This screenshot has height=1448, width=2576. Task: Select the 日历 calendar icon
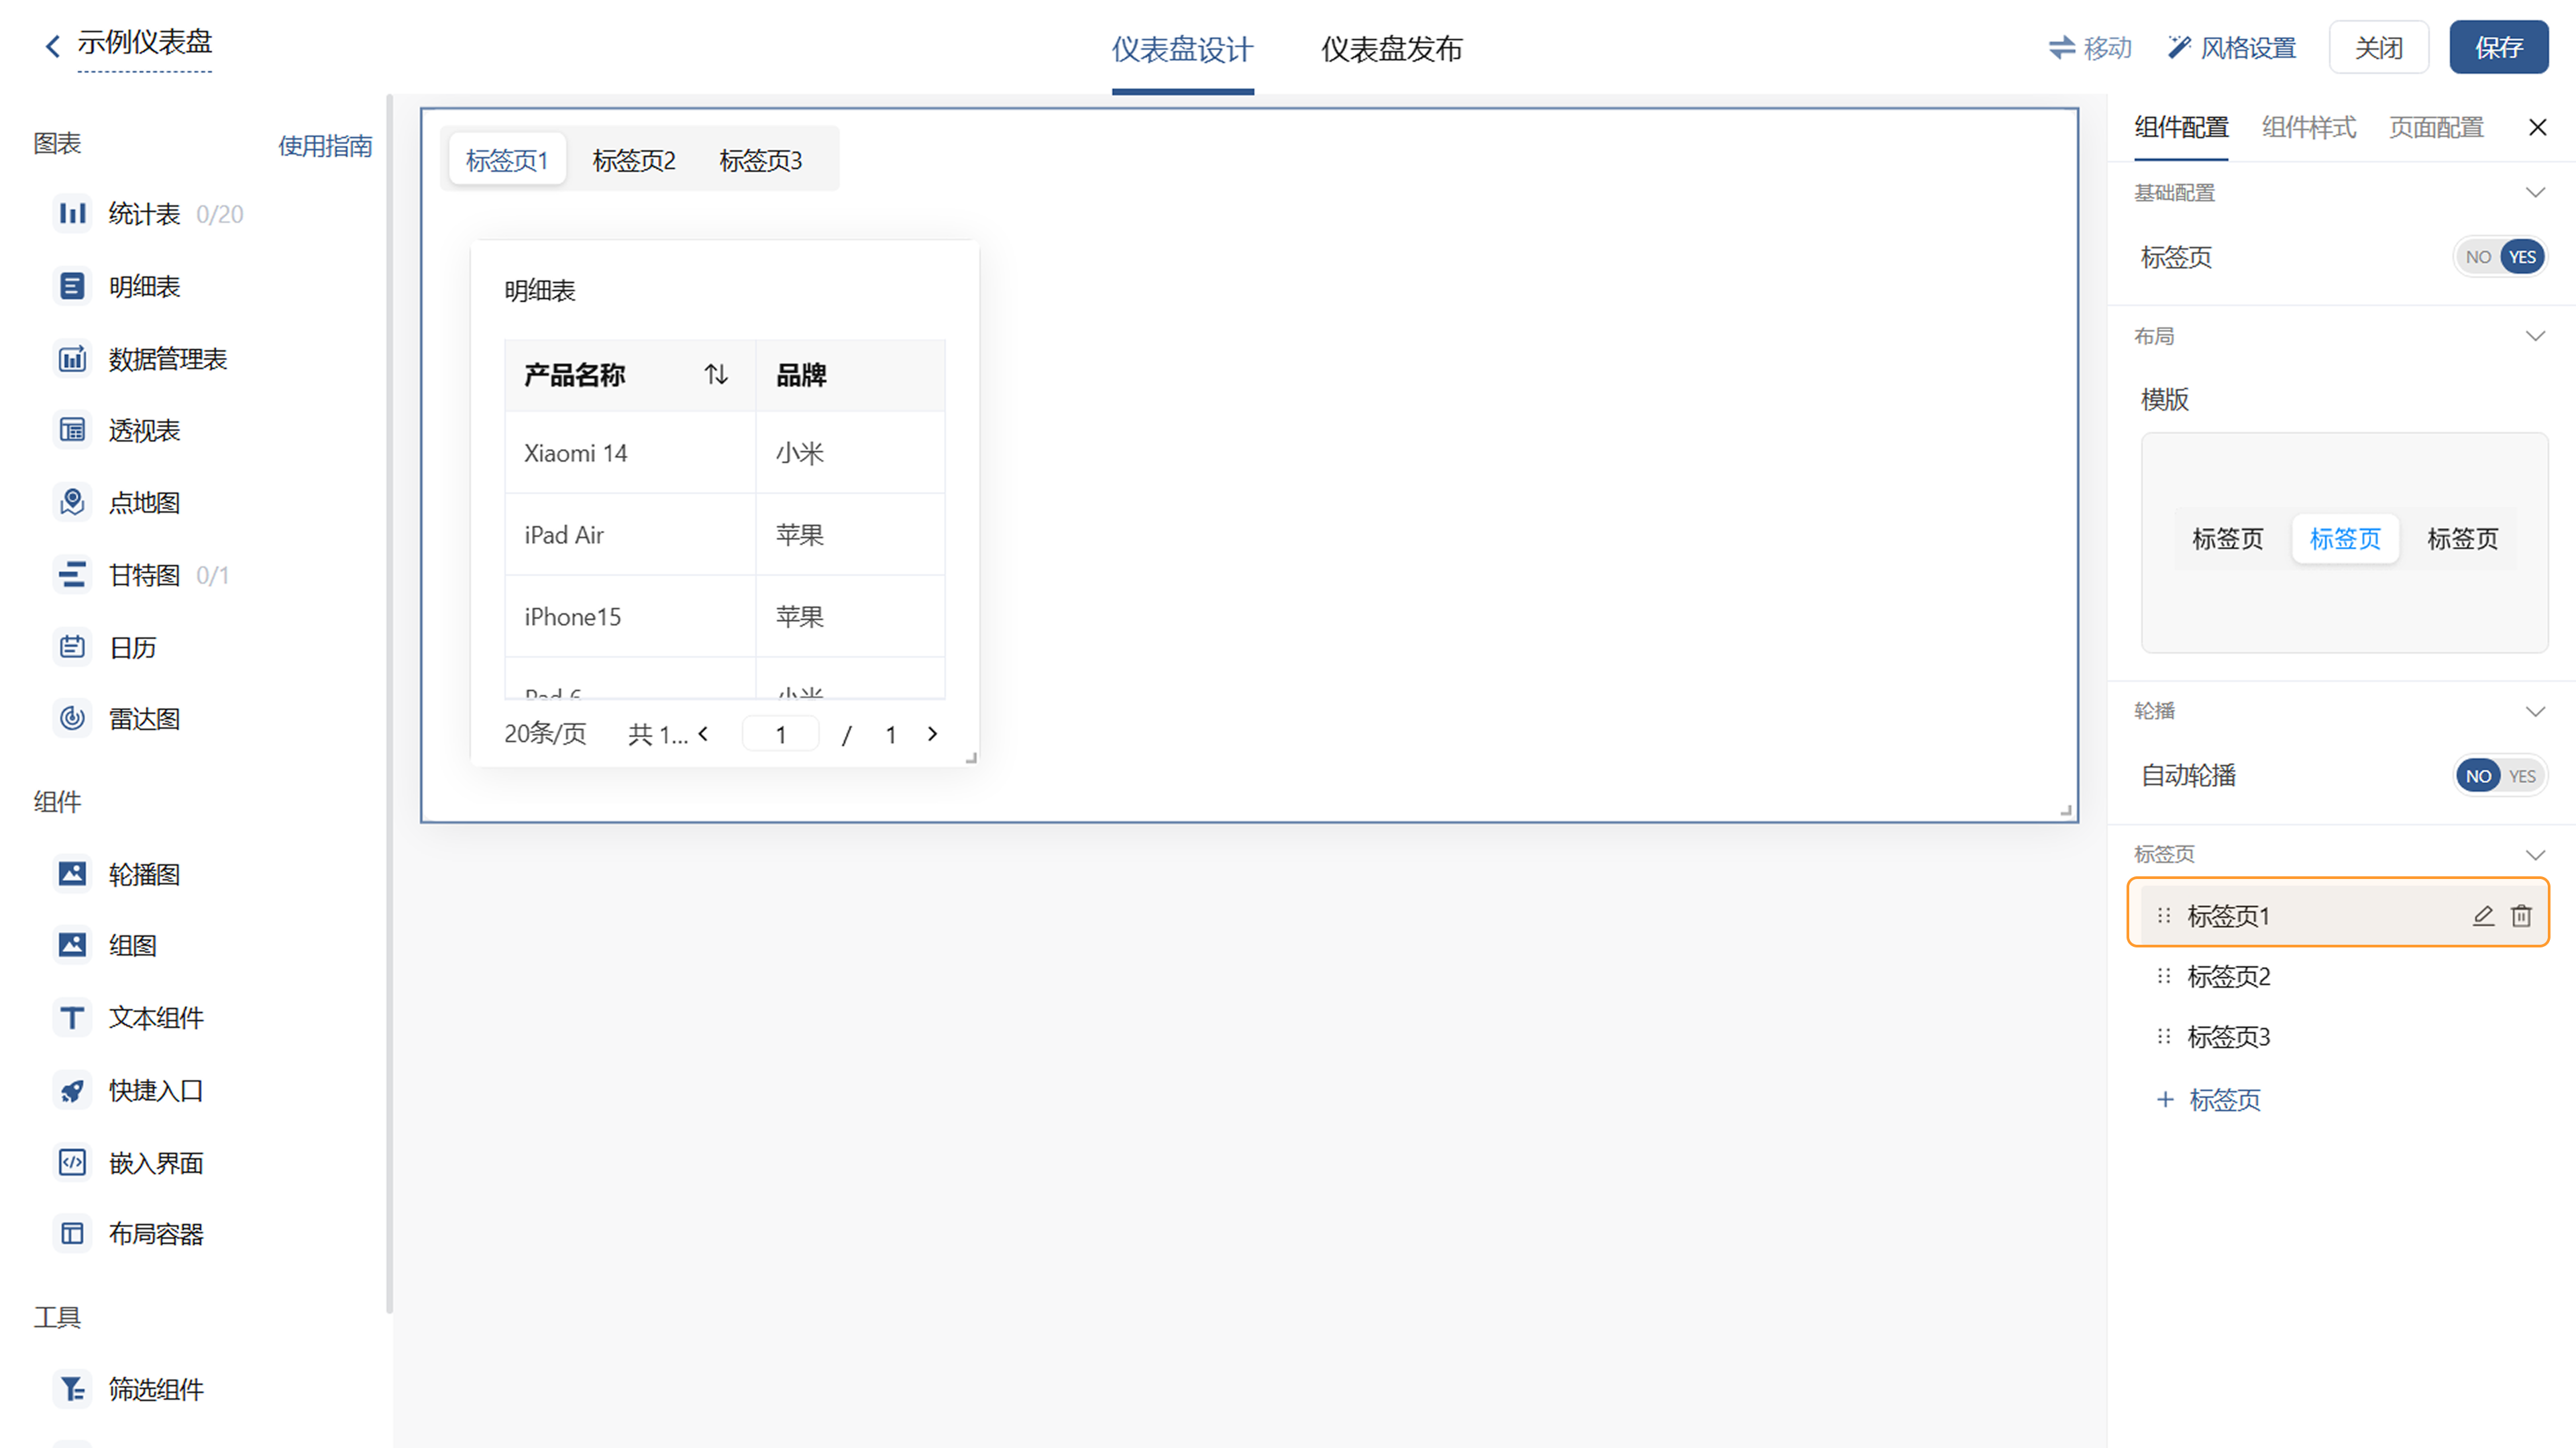click(72, 647)
